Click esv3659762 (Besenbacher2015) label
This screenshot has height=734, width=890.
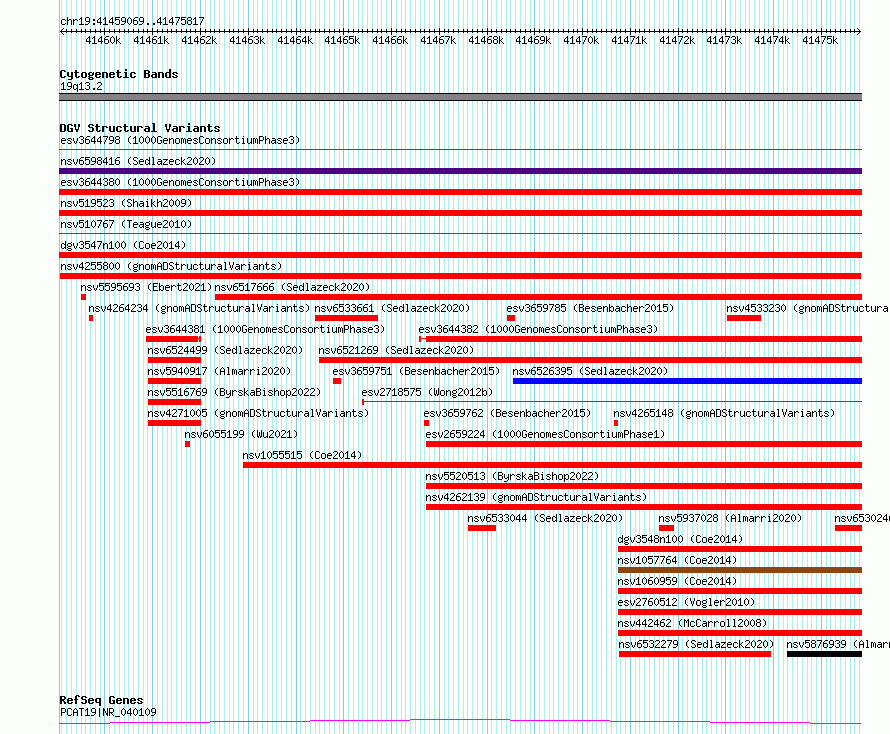[507, 413]
